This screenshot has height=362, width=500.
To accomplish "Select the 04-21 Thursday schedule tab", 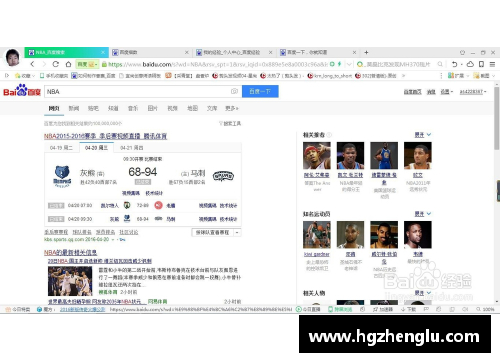I will 132,148.
